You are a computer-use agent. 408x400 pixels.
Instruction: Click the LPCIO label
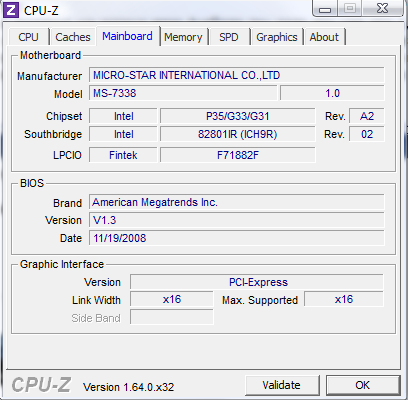[x=67, y=155]
